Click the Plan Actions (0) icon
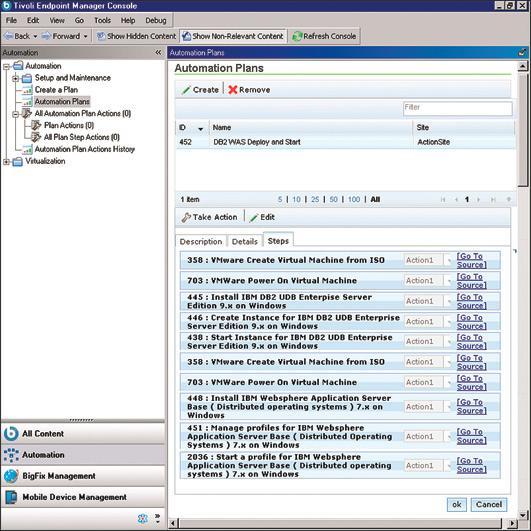This screenshot has height=531, width=531. point(36,125)
